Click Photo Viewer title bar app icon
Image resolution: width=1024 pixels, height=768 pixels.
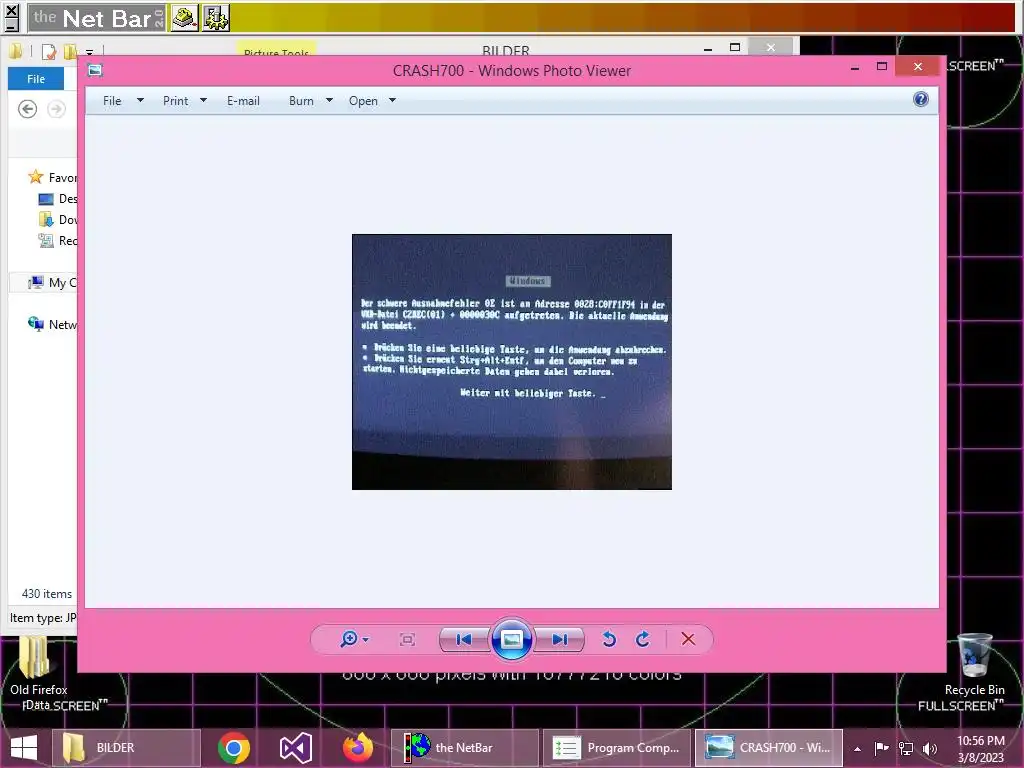click(95, 70)
